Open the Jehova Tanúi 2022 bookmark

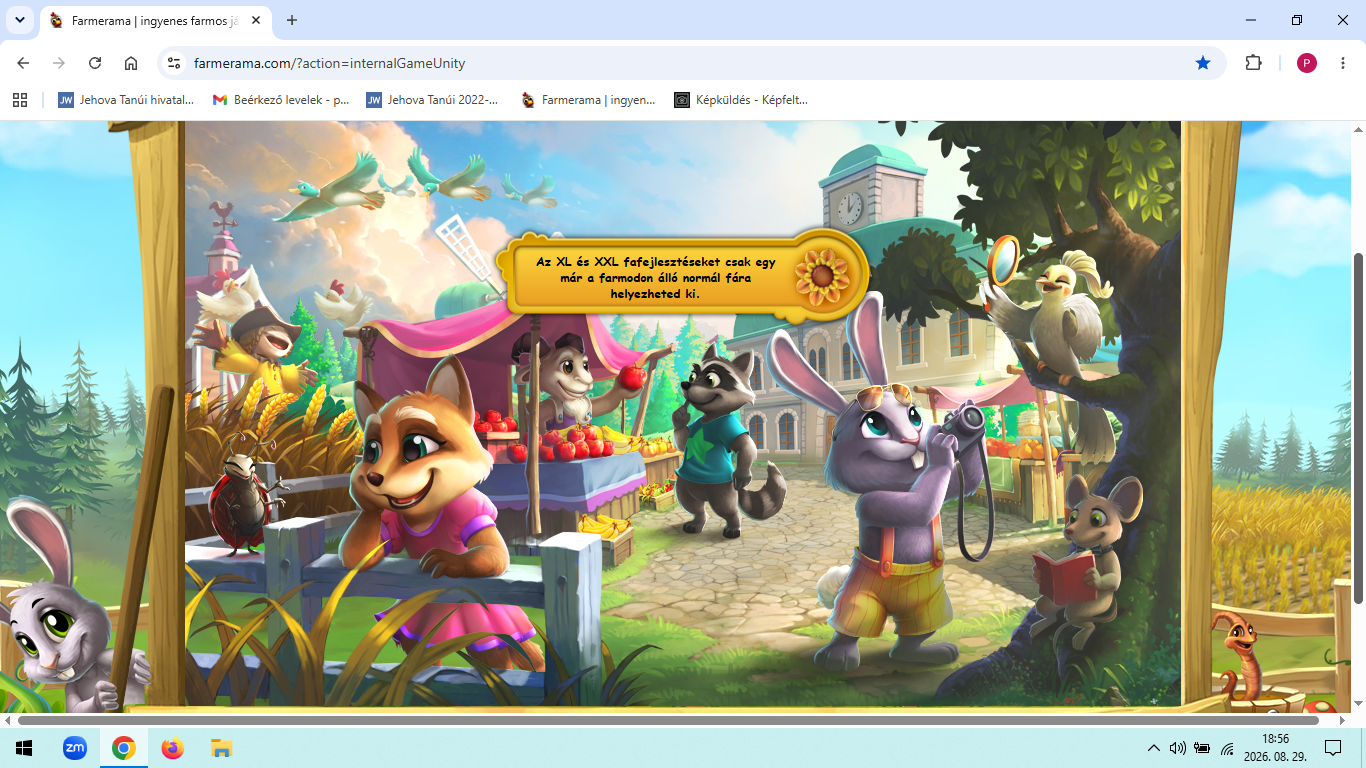point(434,100)
